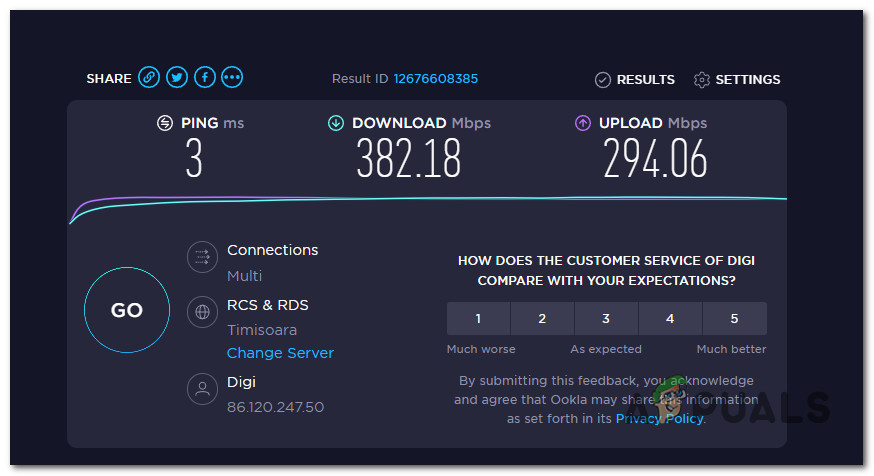Screen dimensions: 874x476
Task: Click the Results checkmark icon
Action: (x=602, y=80)
